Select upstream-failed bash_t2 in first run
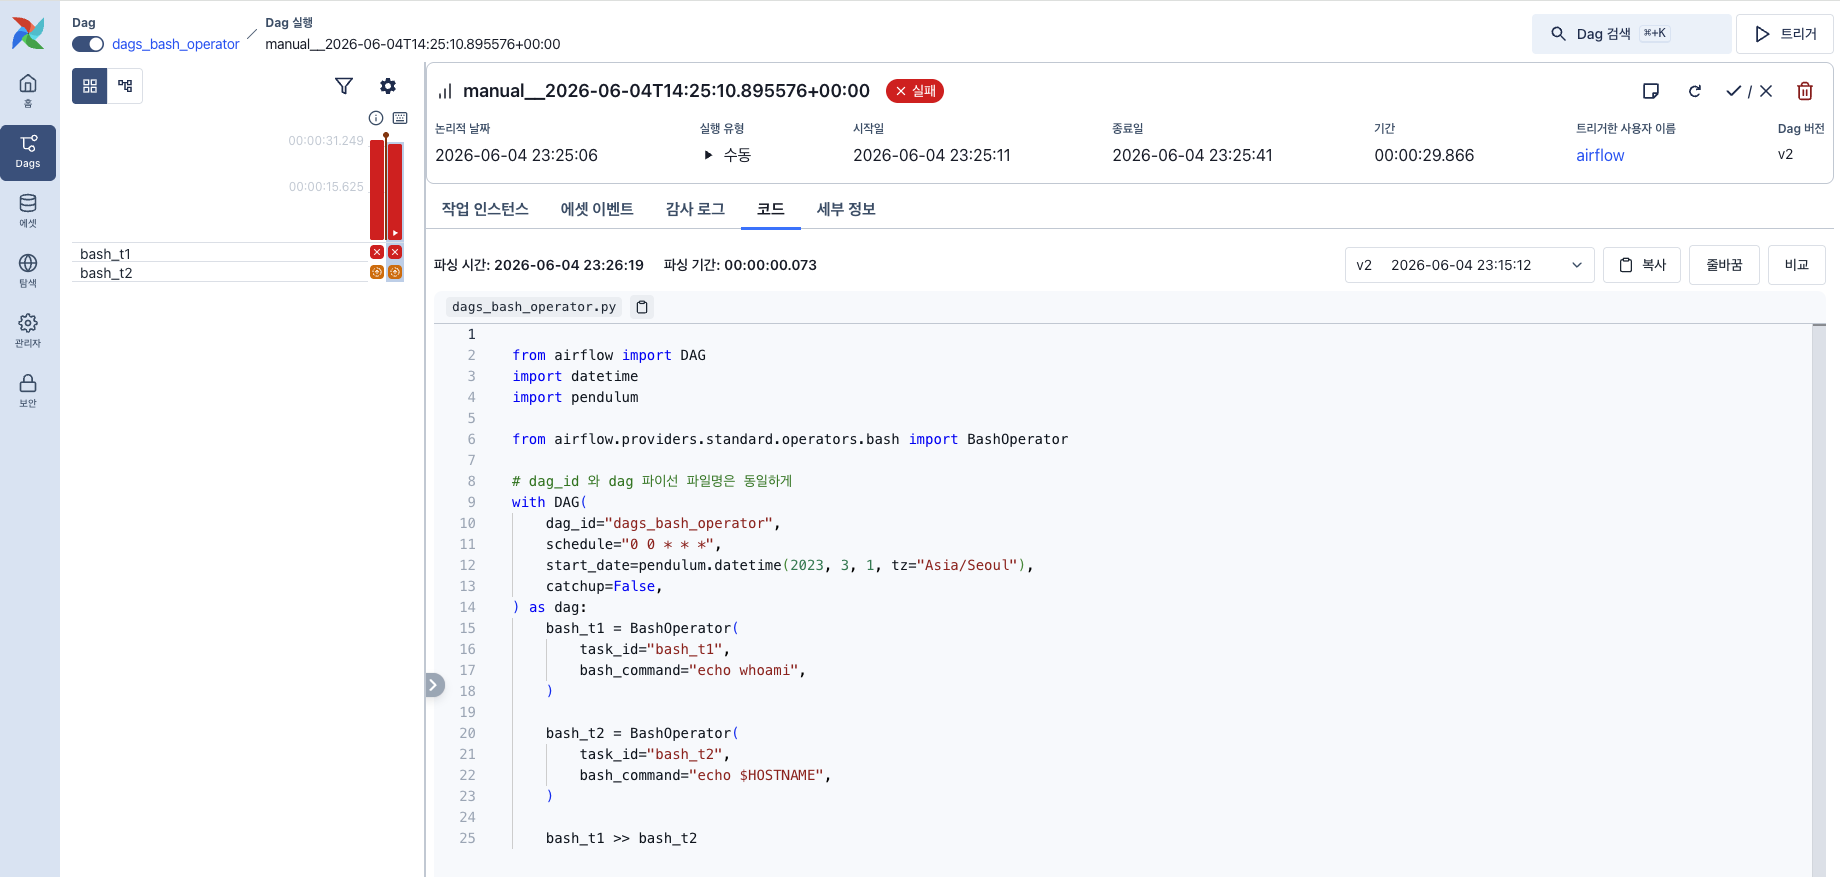Screen dimensions: 1840x877 (377, 272)
